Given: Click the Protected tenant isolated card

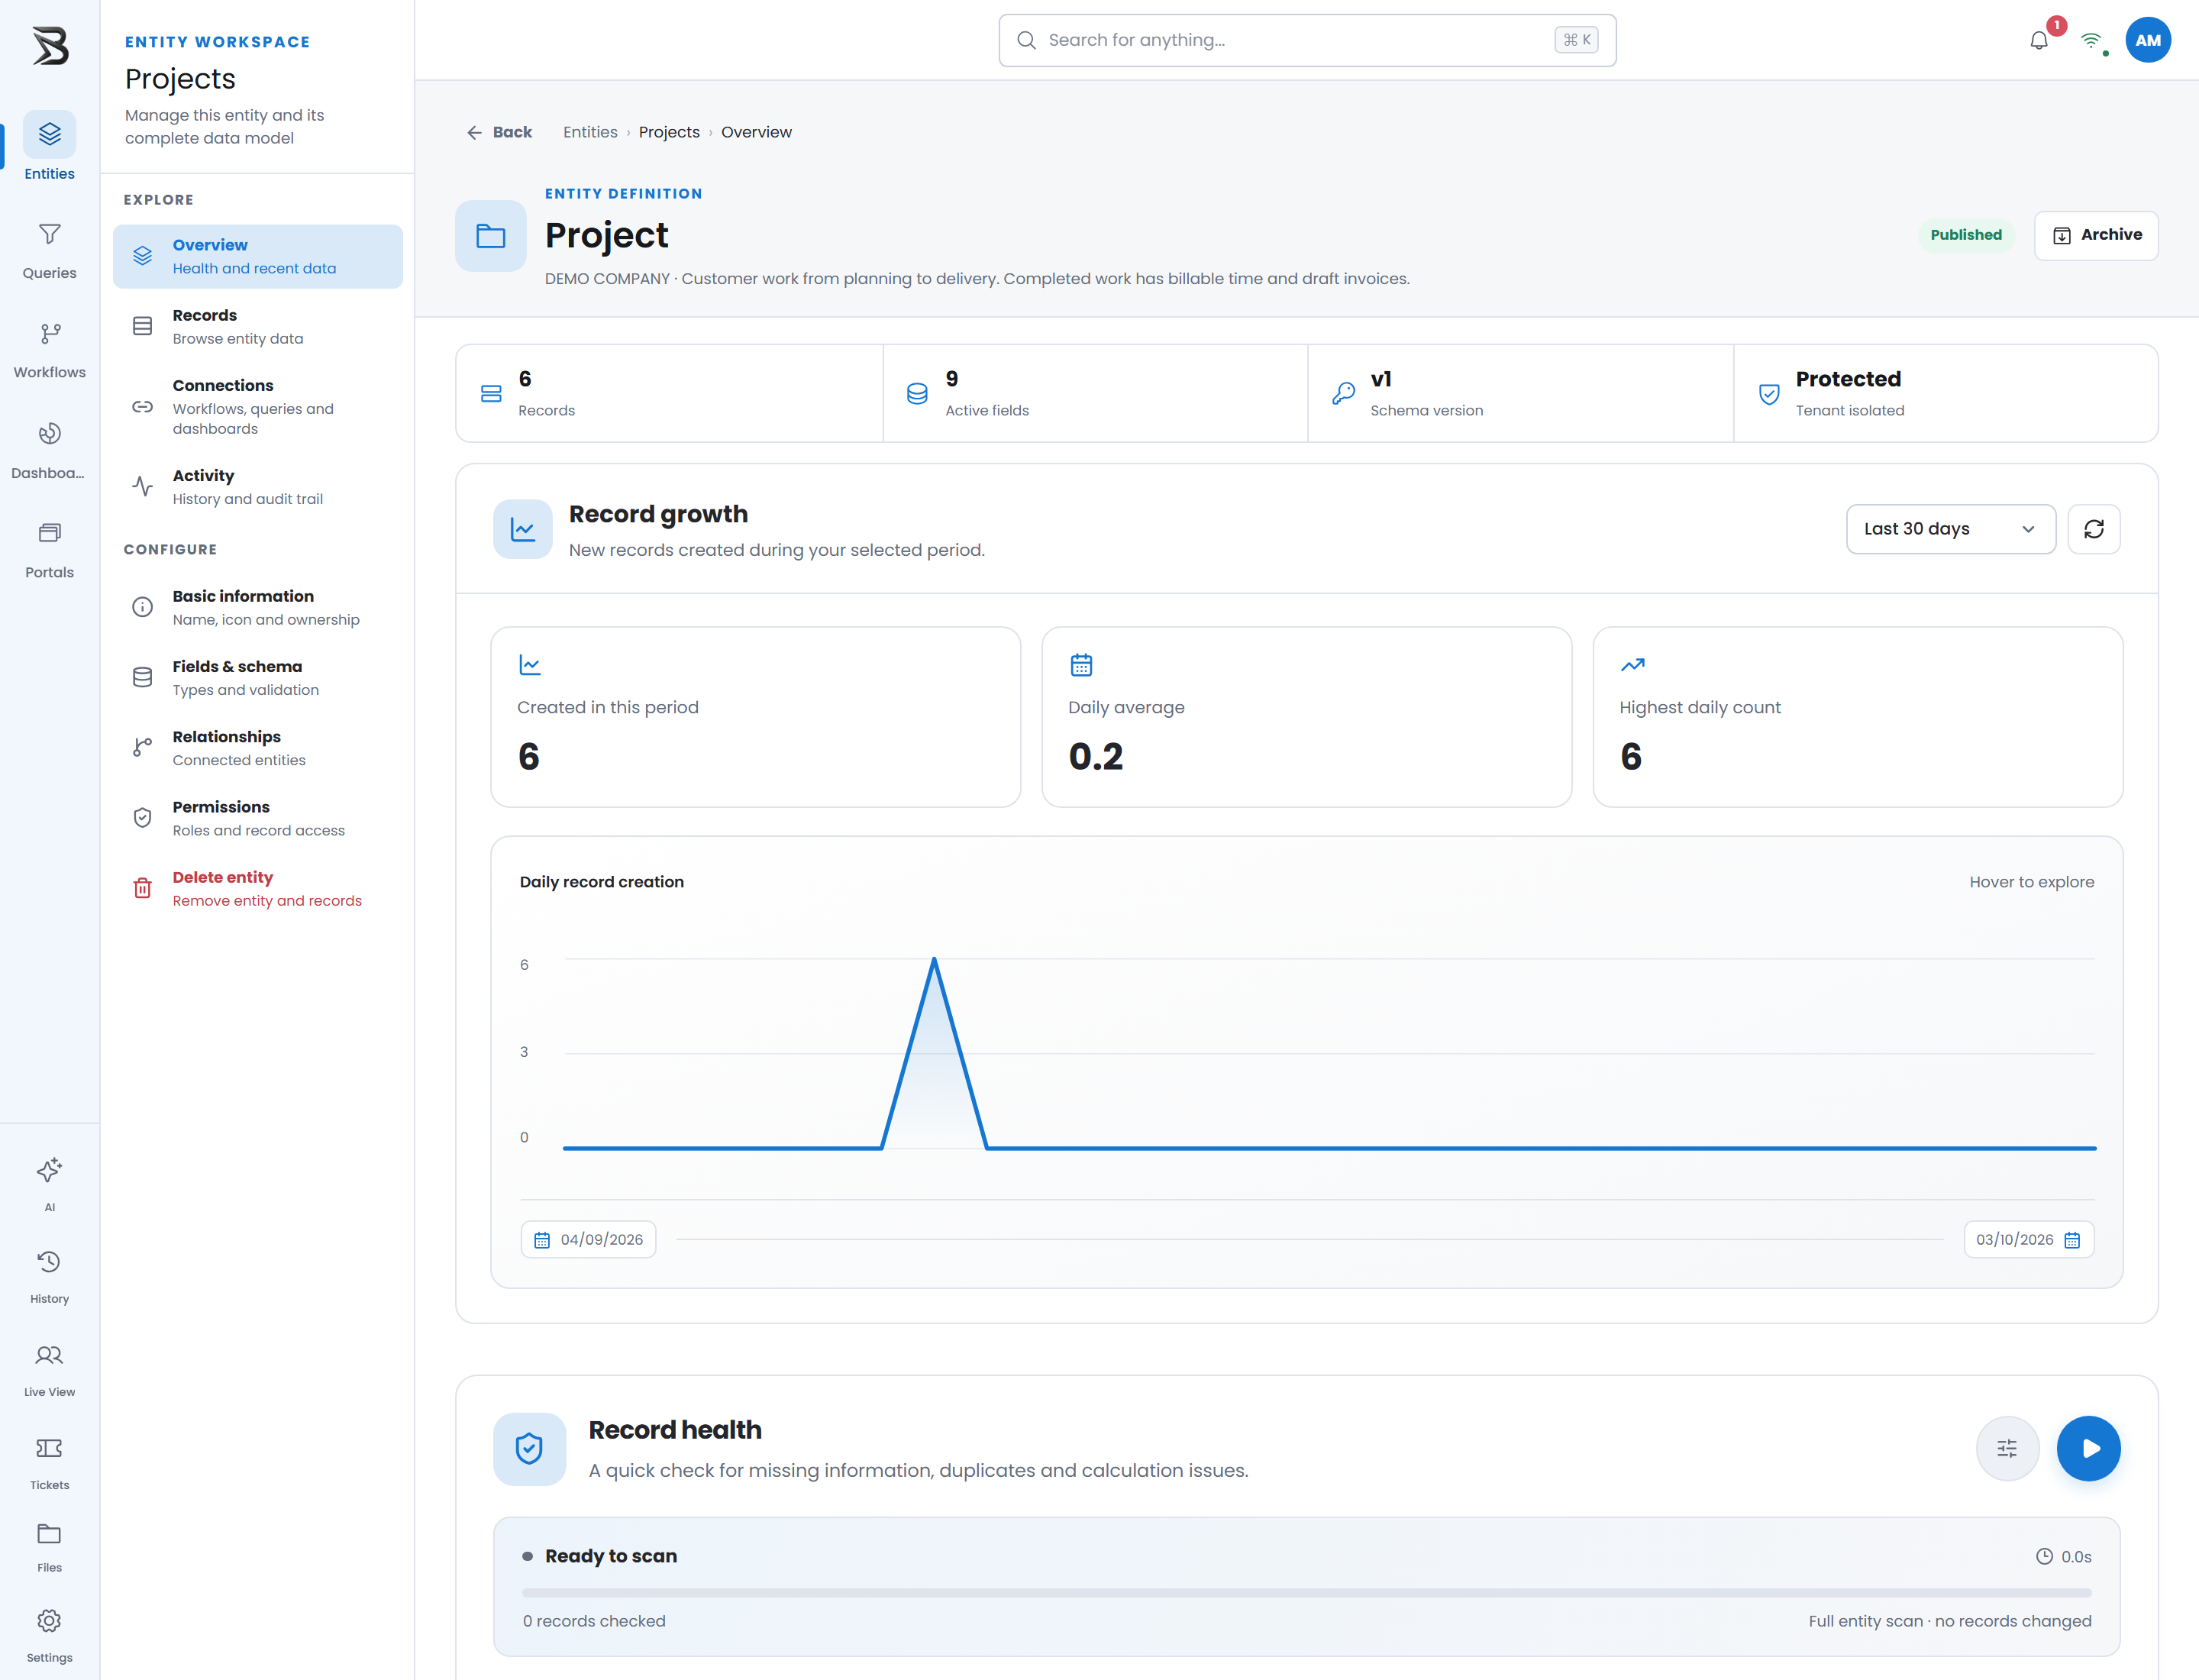Looking at the screenshot, I should pyautogui.click(x=1945, y=393).
